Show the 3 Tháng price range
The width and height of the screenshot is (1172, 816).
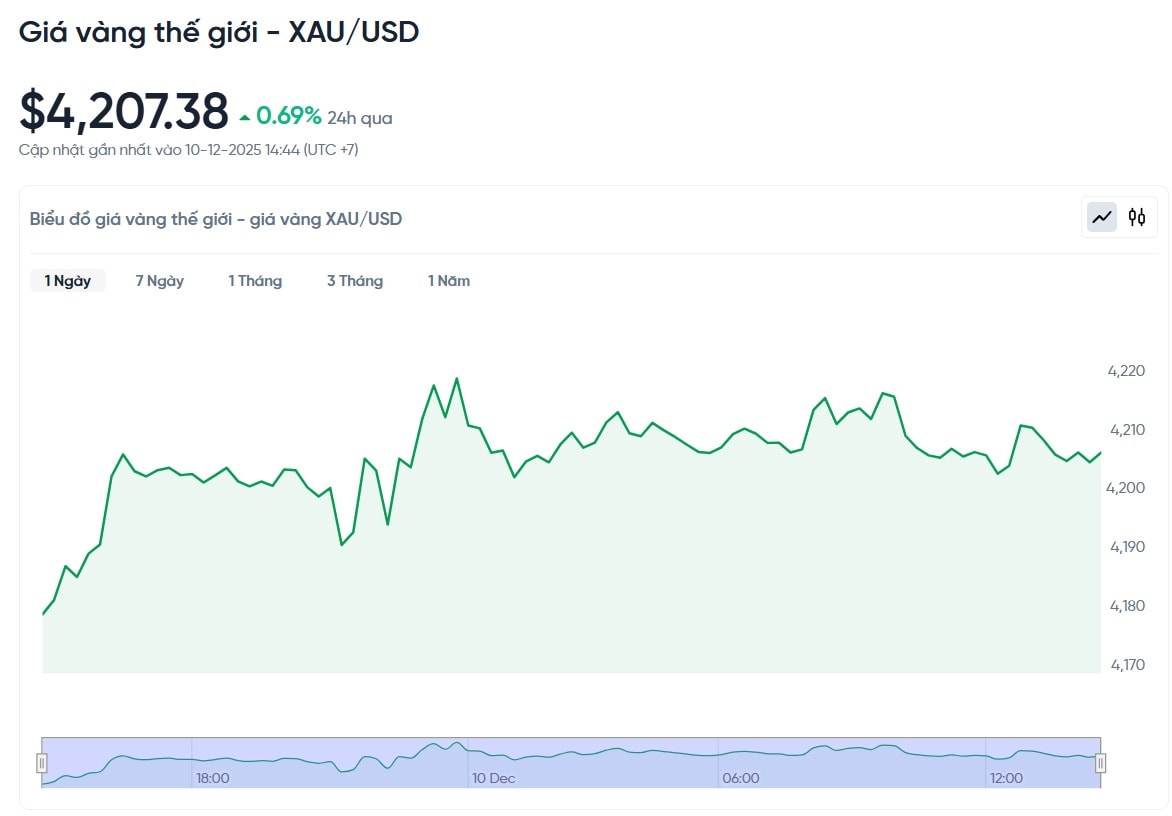pos(355,281)
